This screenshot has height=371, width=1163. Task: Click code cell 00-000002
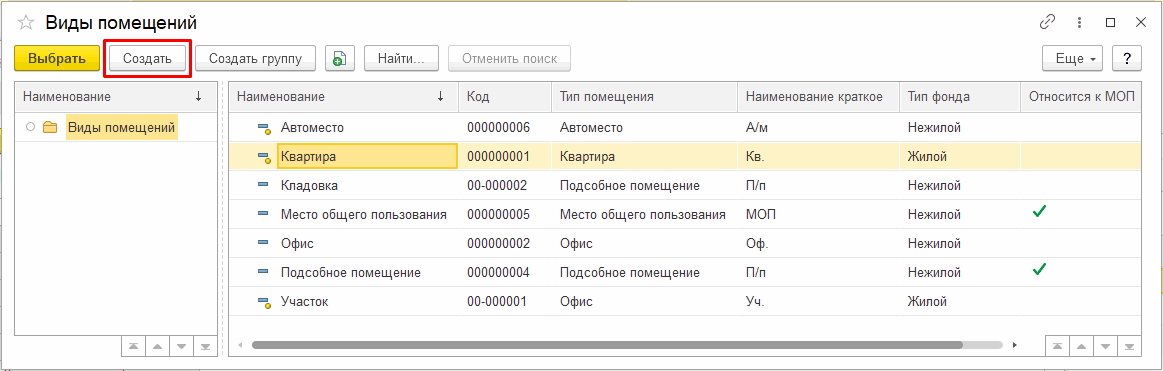coord(504,186)
